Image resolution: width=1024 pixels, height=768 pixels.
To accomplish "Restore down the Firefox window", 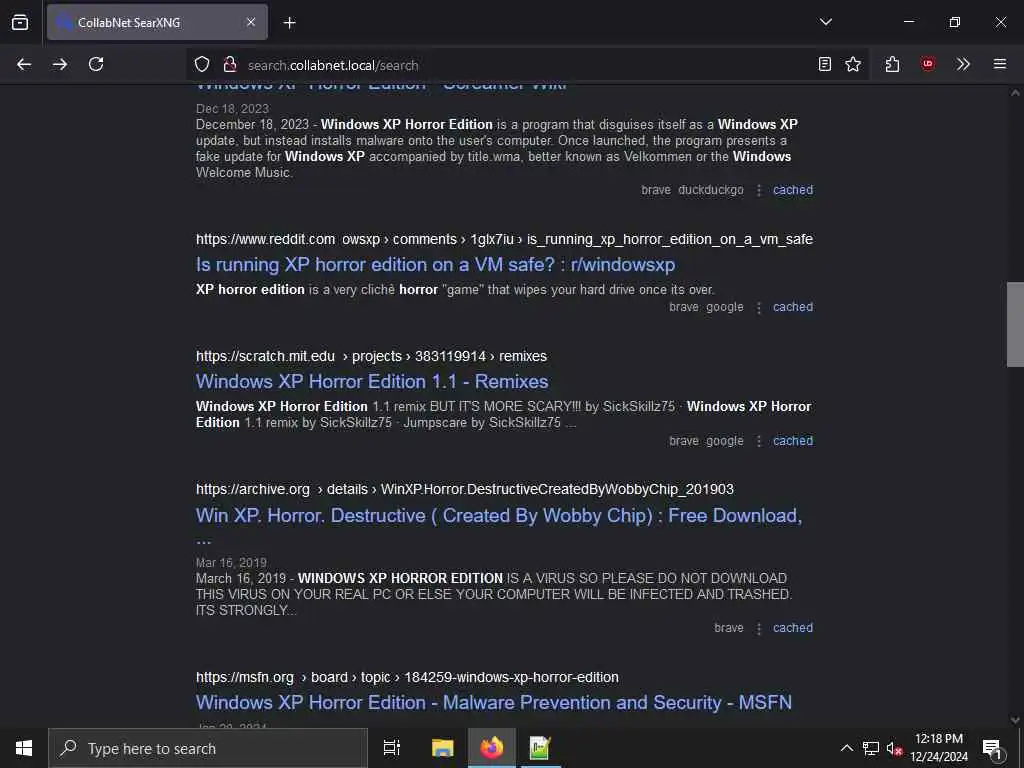I will click(x=955, y=22).
